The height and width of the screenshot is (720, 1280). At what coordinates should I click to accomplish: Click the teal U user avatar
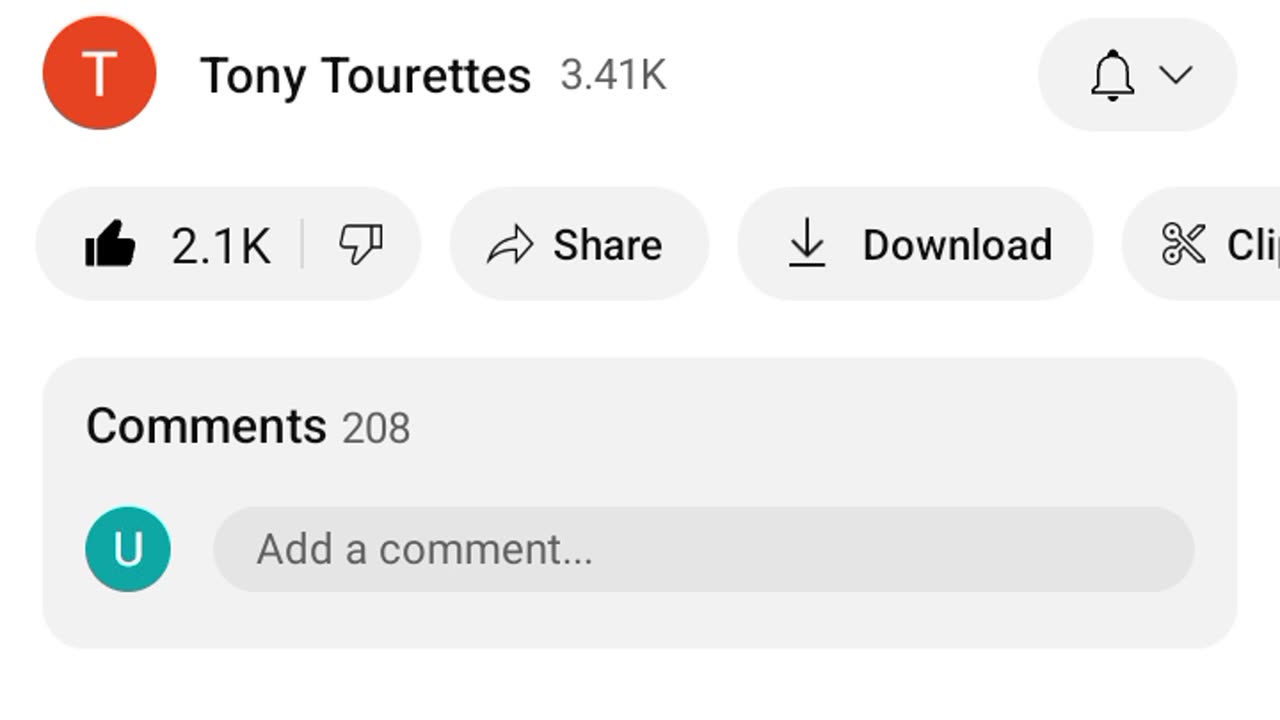tap(128, 549)
